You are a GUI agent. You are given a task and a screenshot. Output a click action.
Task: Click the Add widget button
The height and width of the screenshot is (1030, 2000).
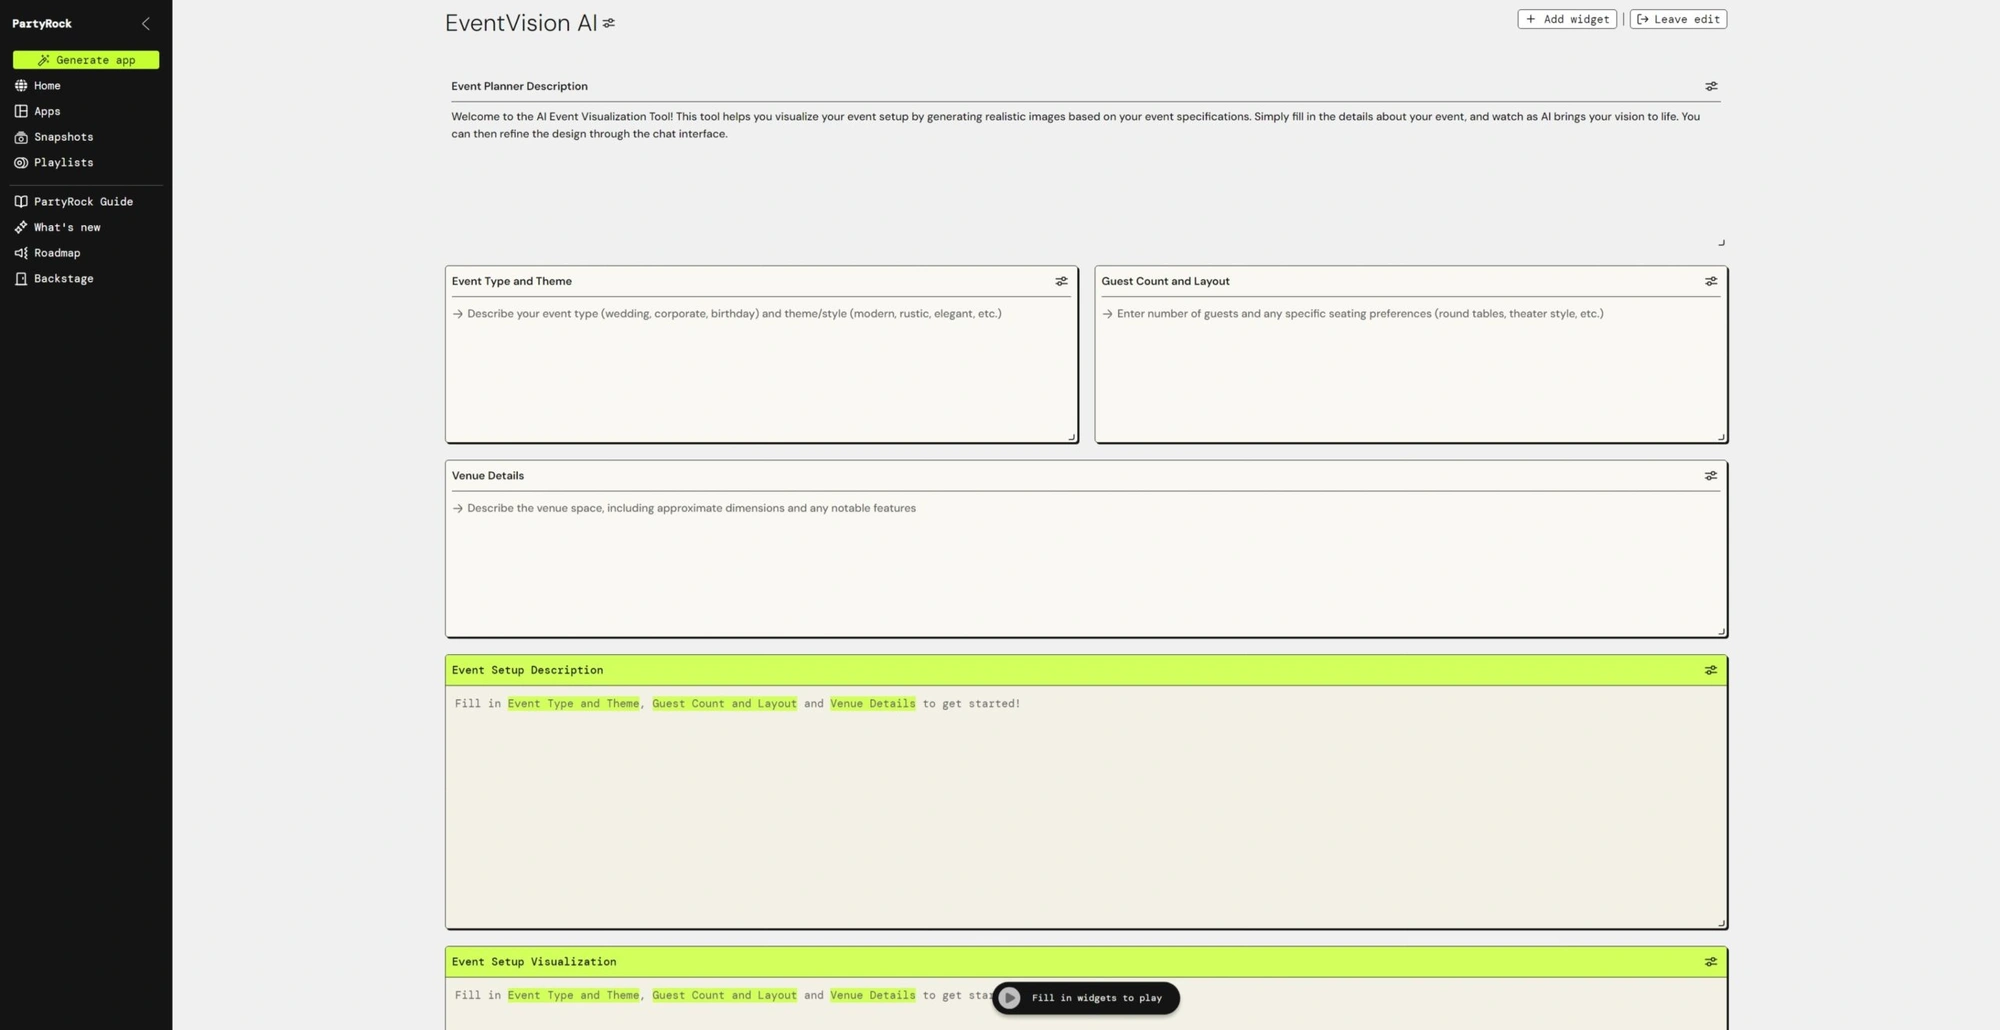coord(1567,19)
